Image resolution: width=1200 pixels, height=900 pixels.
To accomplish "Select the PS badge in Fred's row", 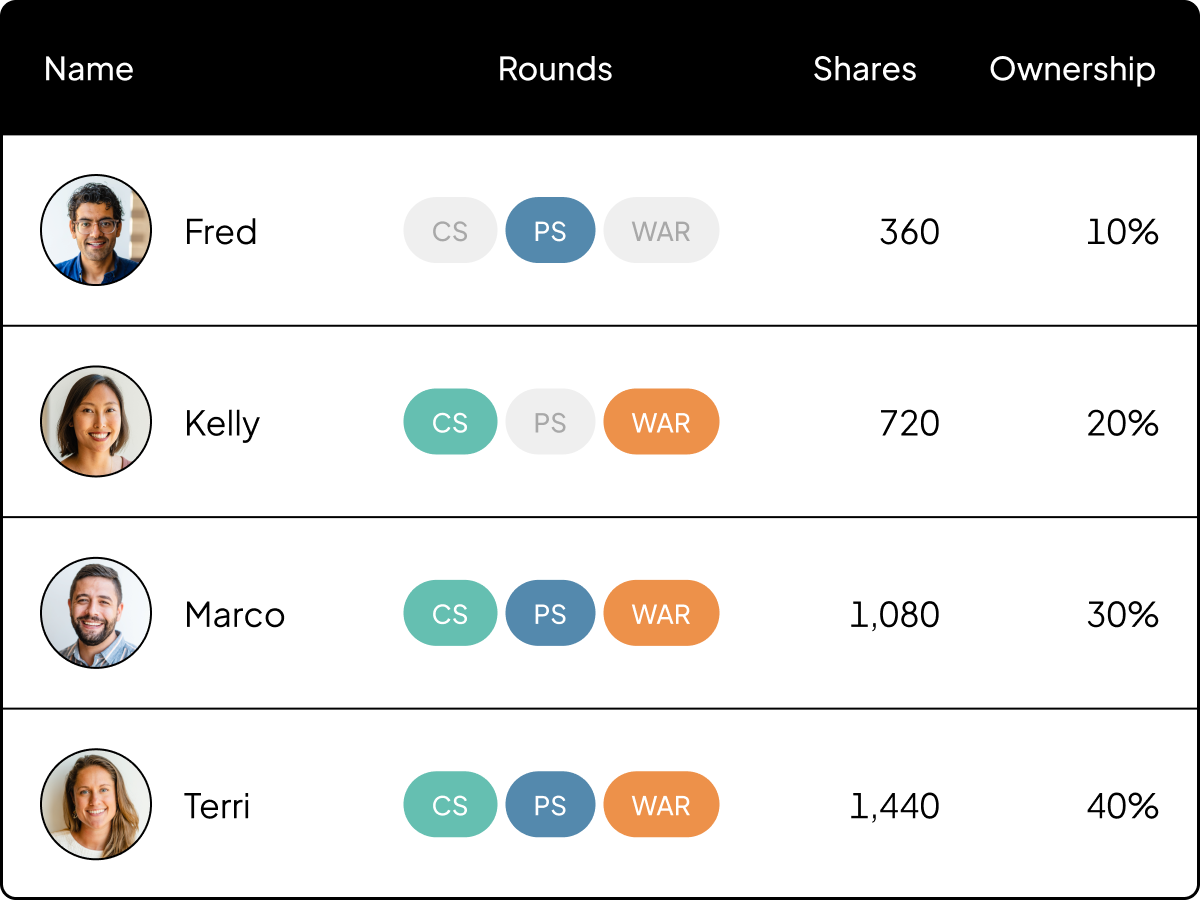I will coord(550,230).
